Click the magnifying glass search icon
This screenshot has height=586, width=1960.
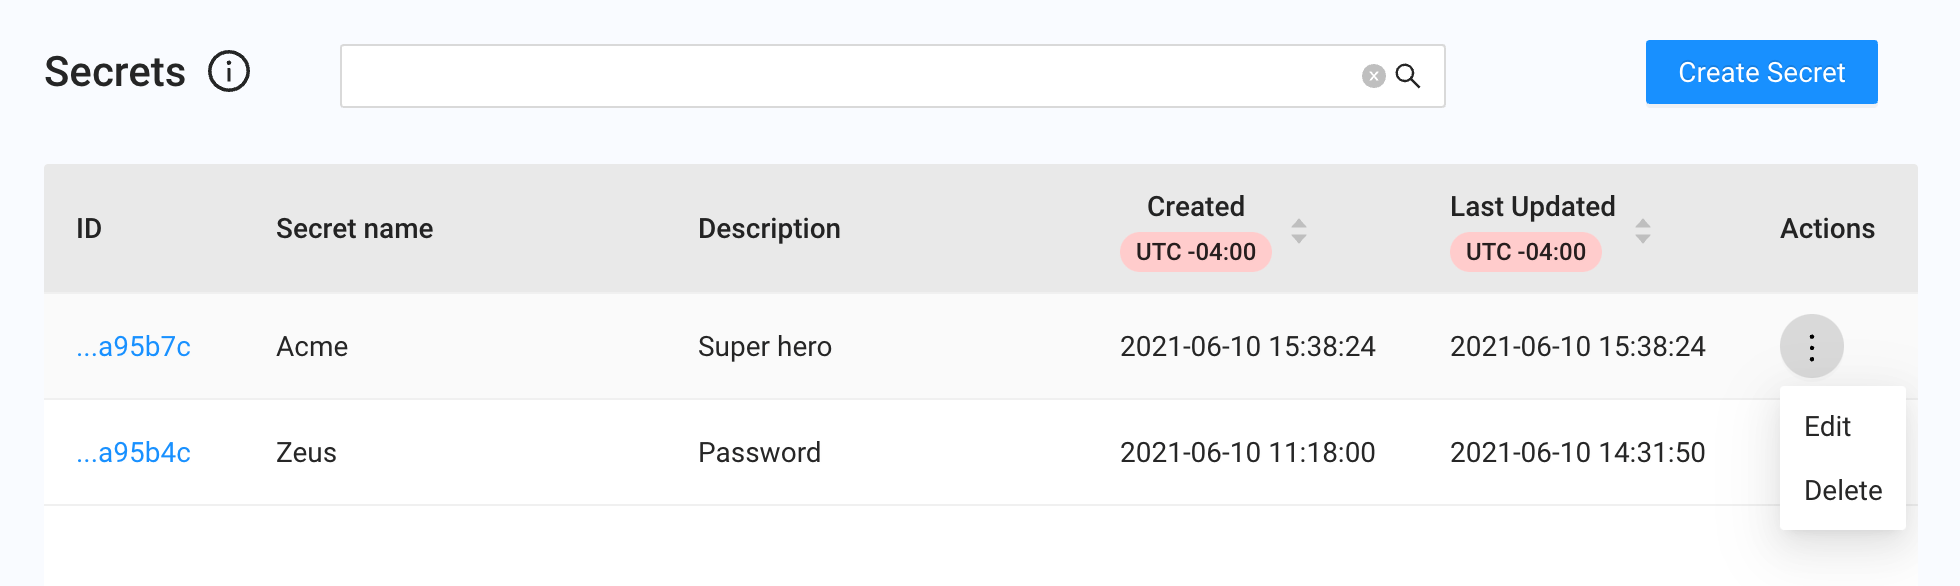click(x=1408, y=76)
